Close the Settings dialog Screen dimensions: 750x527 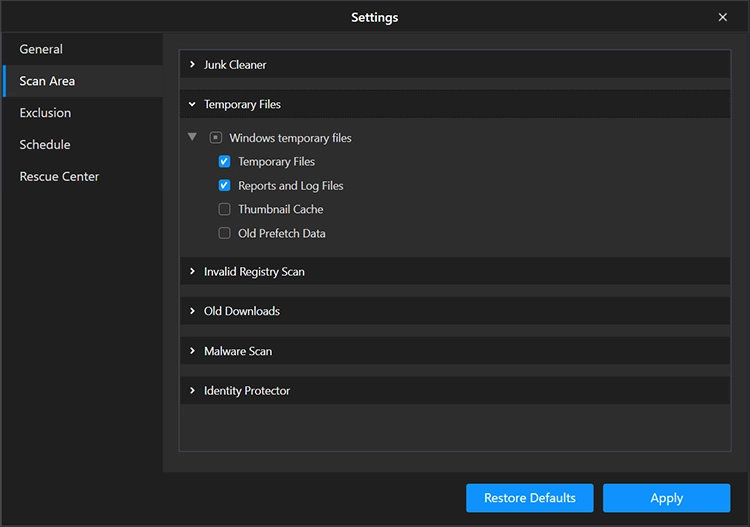(723, 17)
